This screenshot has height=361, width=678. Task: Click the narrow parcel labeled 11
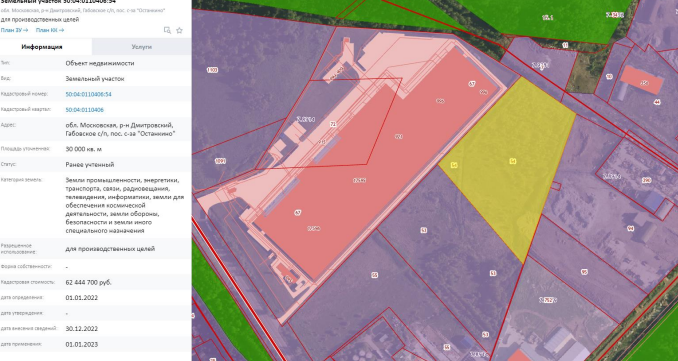pos(565,45)
